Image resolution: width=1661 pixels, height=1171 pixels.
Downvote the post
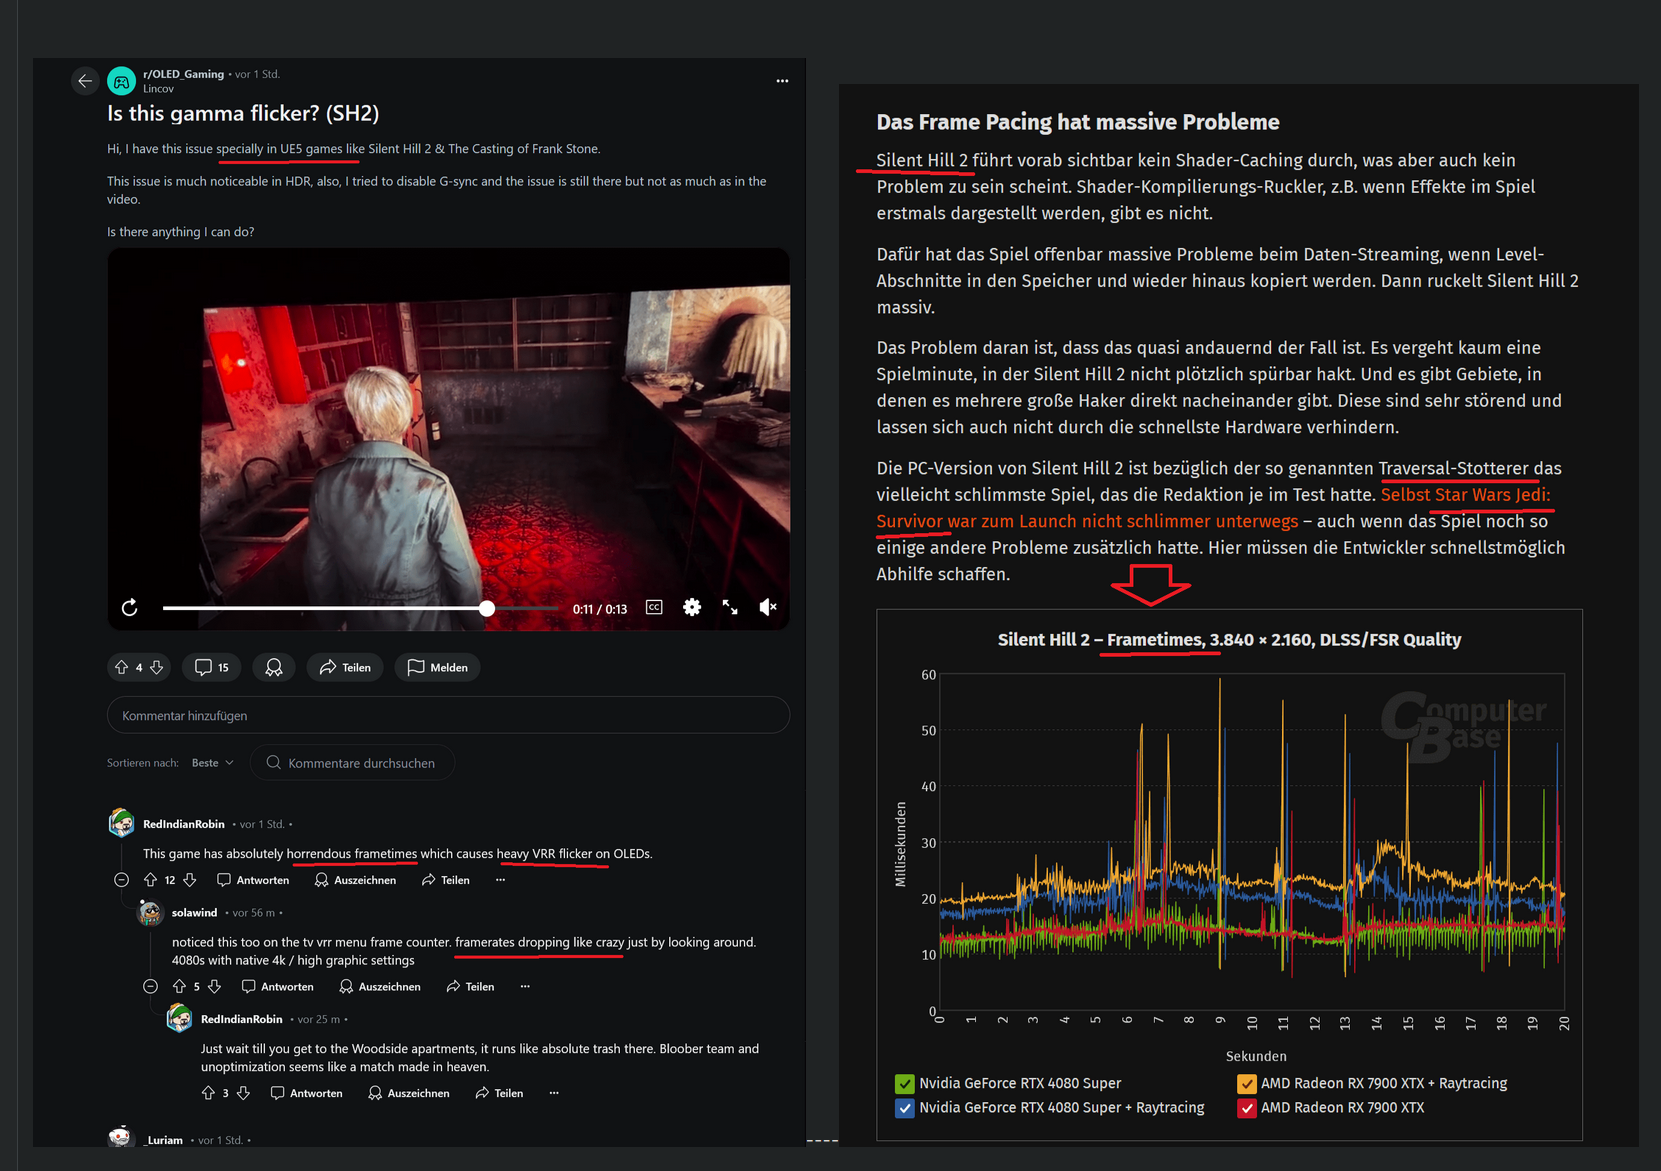pyautogui.click(x=157, y=667)
